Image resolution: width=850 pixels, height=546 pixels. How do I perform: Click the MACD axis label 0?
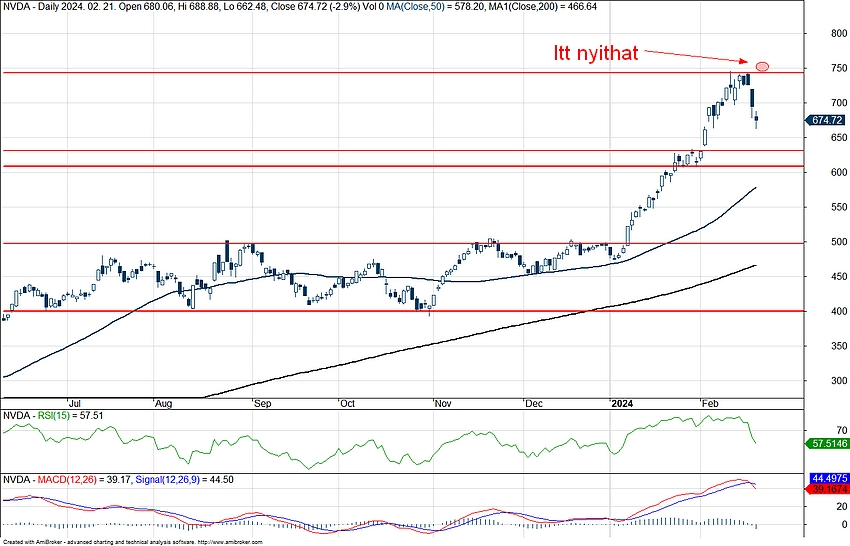pos(844,525)
